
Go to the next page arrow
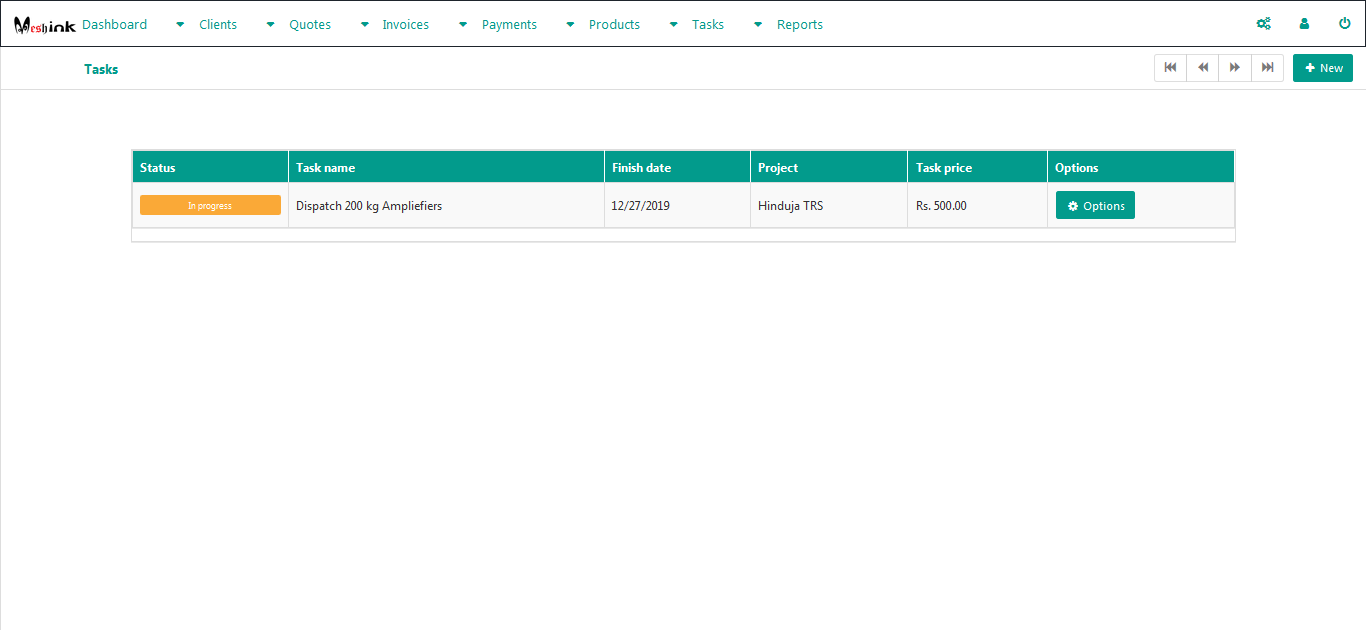coord(1235,68)
